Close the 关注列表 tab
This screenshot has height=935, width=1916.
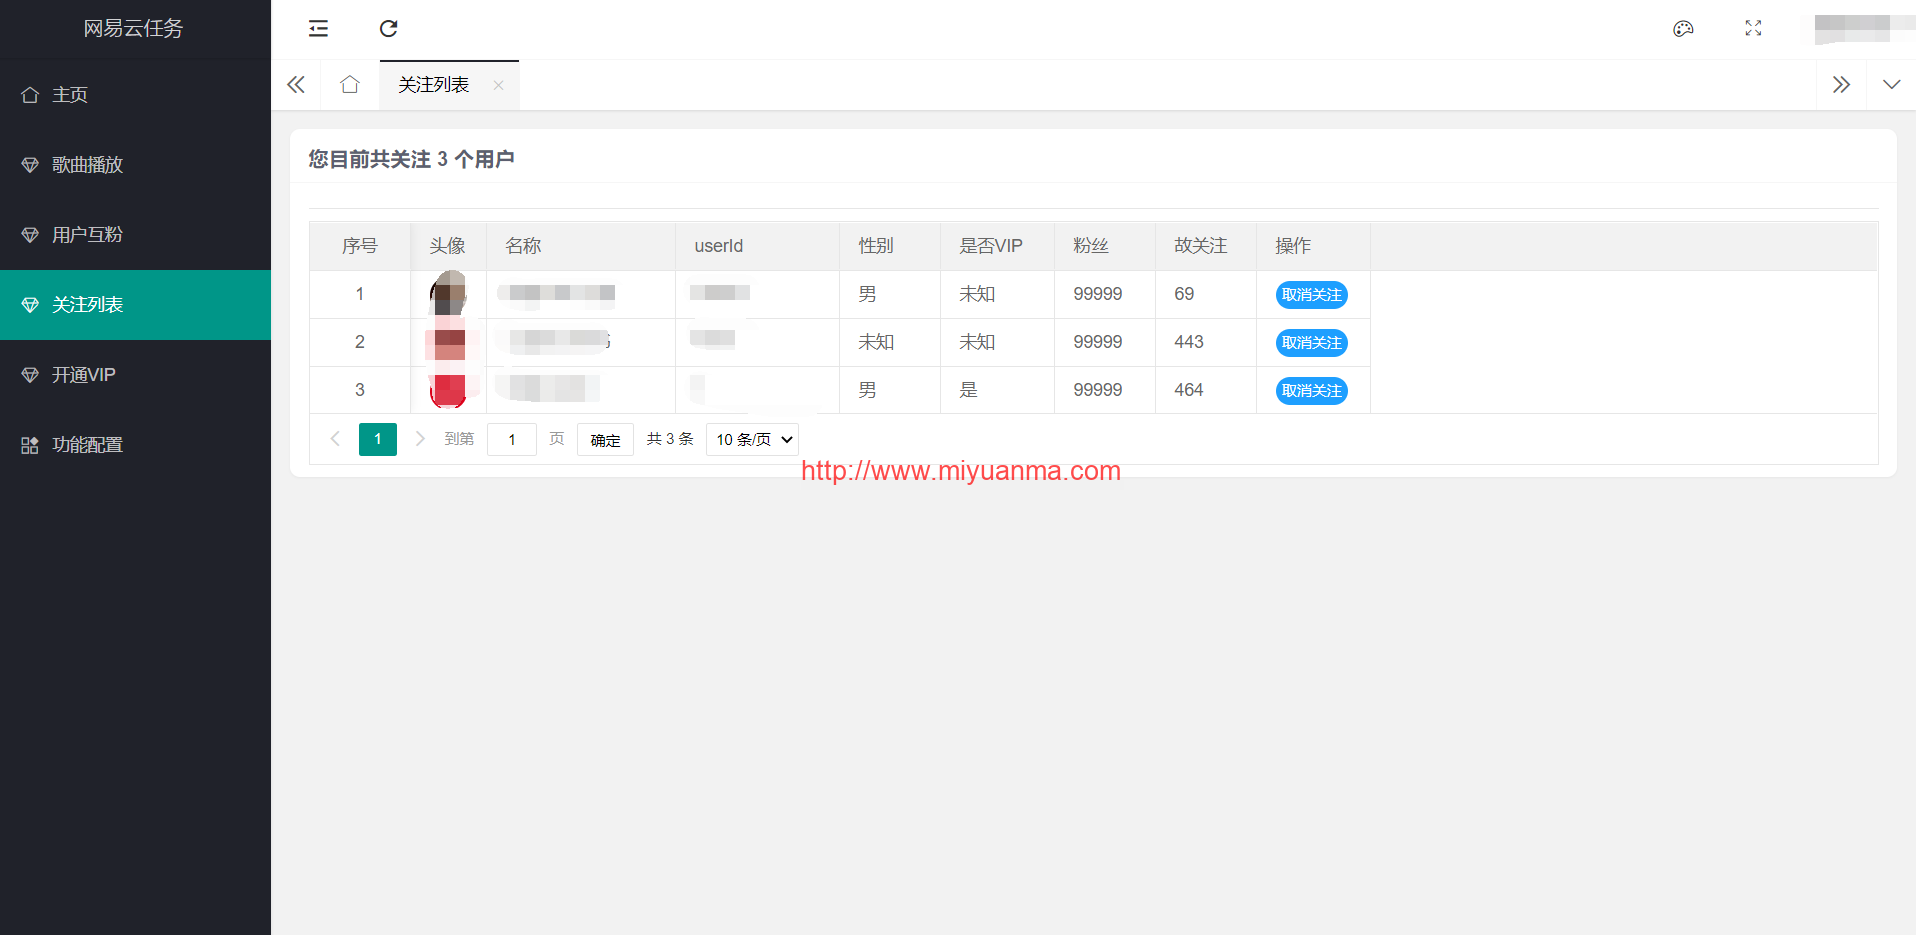(498, 85)
